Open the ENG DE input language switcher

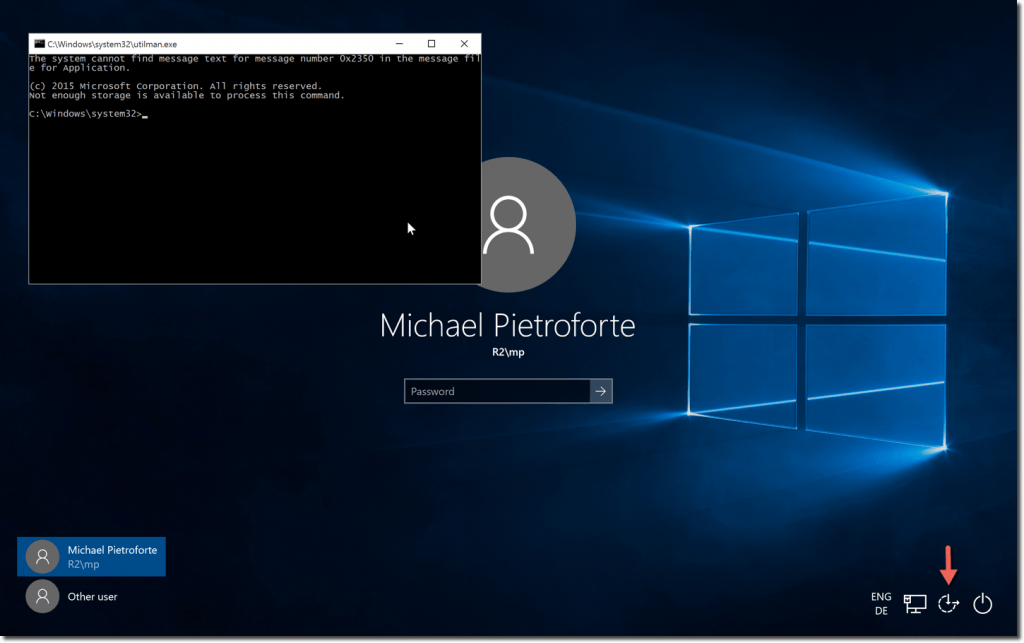click(881, 603)
